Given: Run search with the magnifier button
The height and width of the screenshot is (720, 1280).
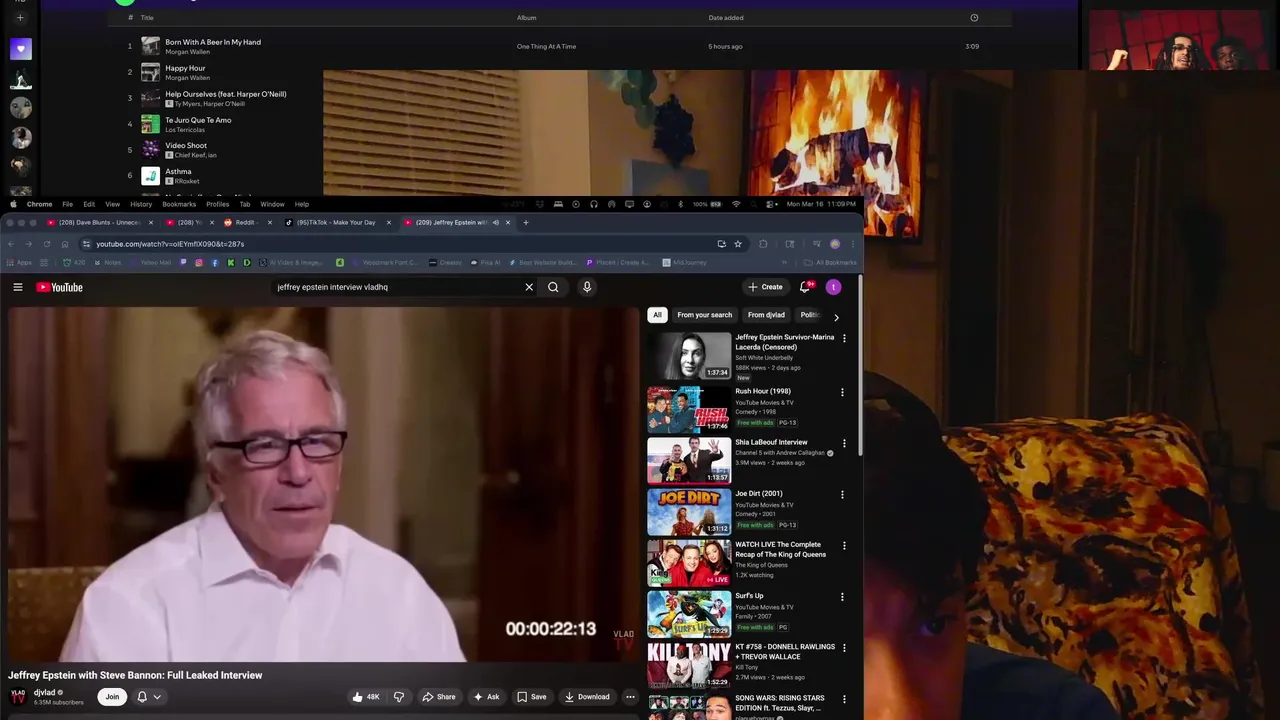Looking at the screenshot, I should click(553, 287).
